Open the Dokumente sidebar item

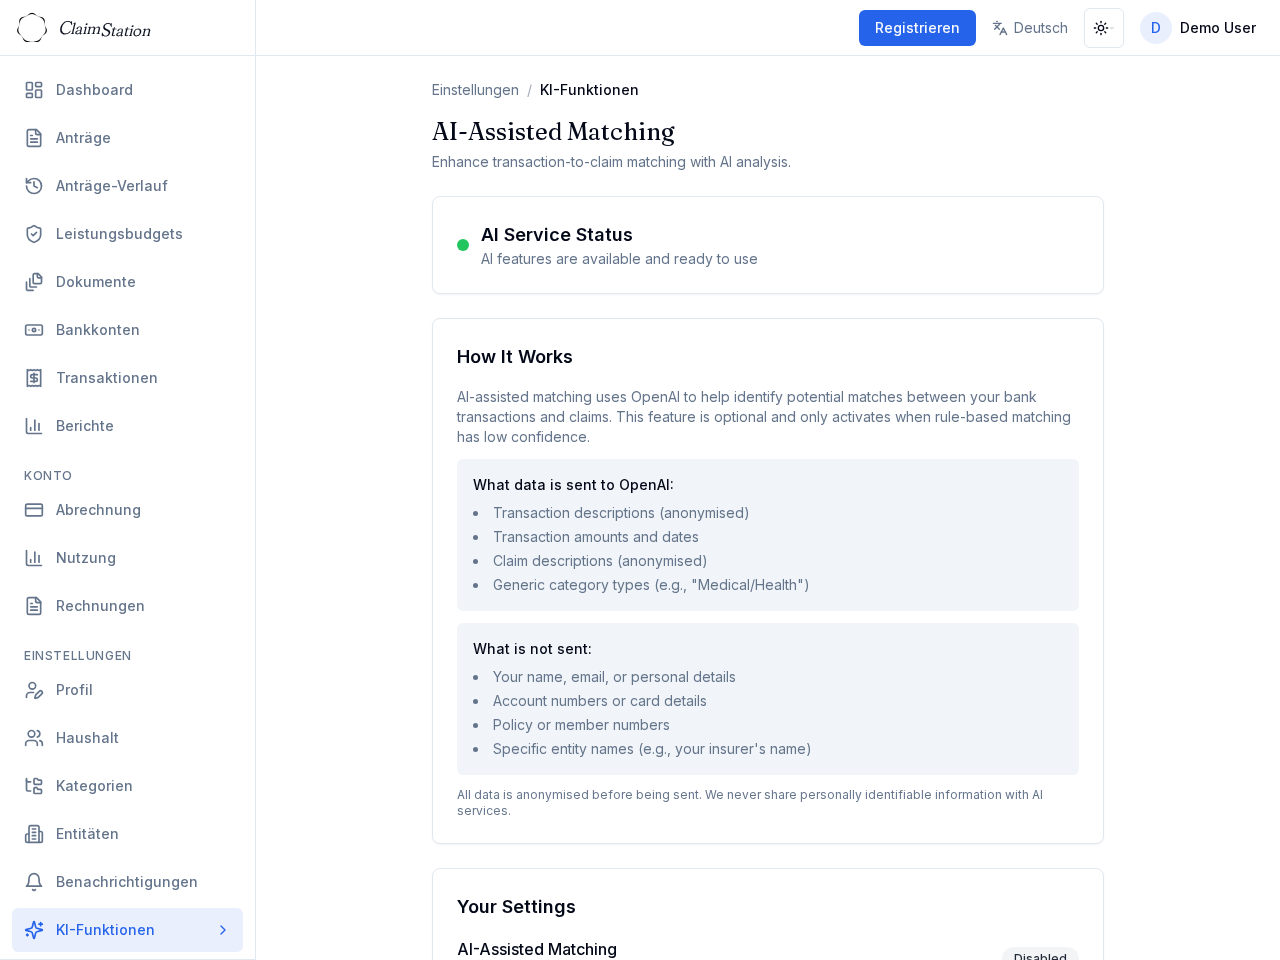tap(96, 282)
